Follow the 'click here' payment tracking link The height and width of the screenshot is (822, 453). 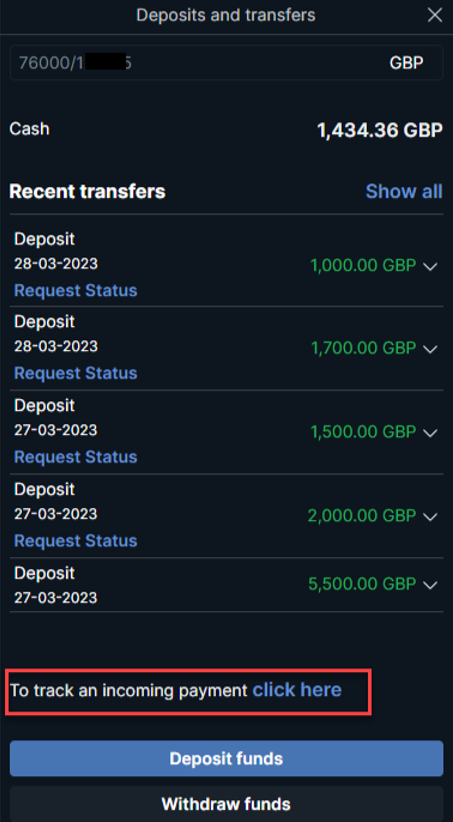(x=297, y=690)
